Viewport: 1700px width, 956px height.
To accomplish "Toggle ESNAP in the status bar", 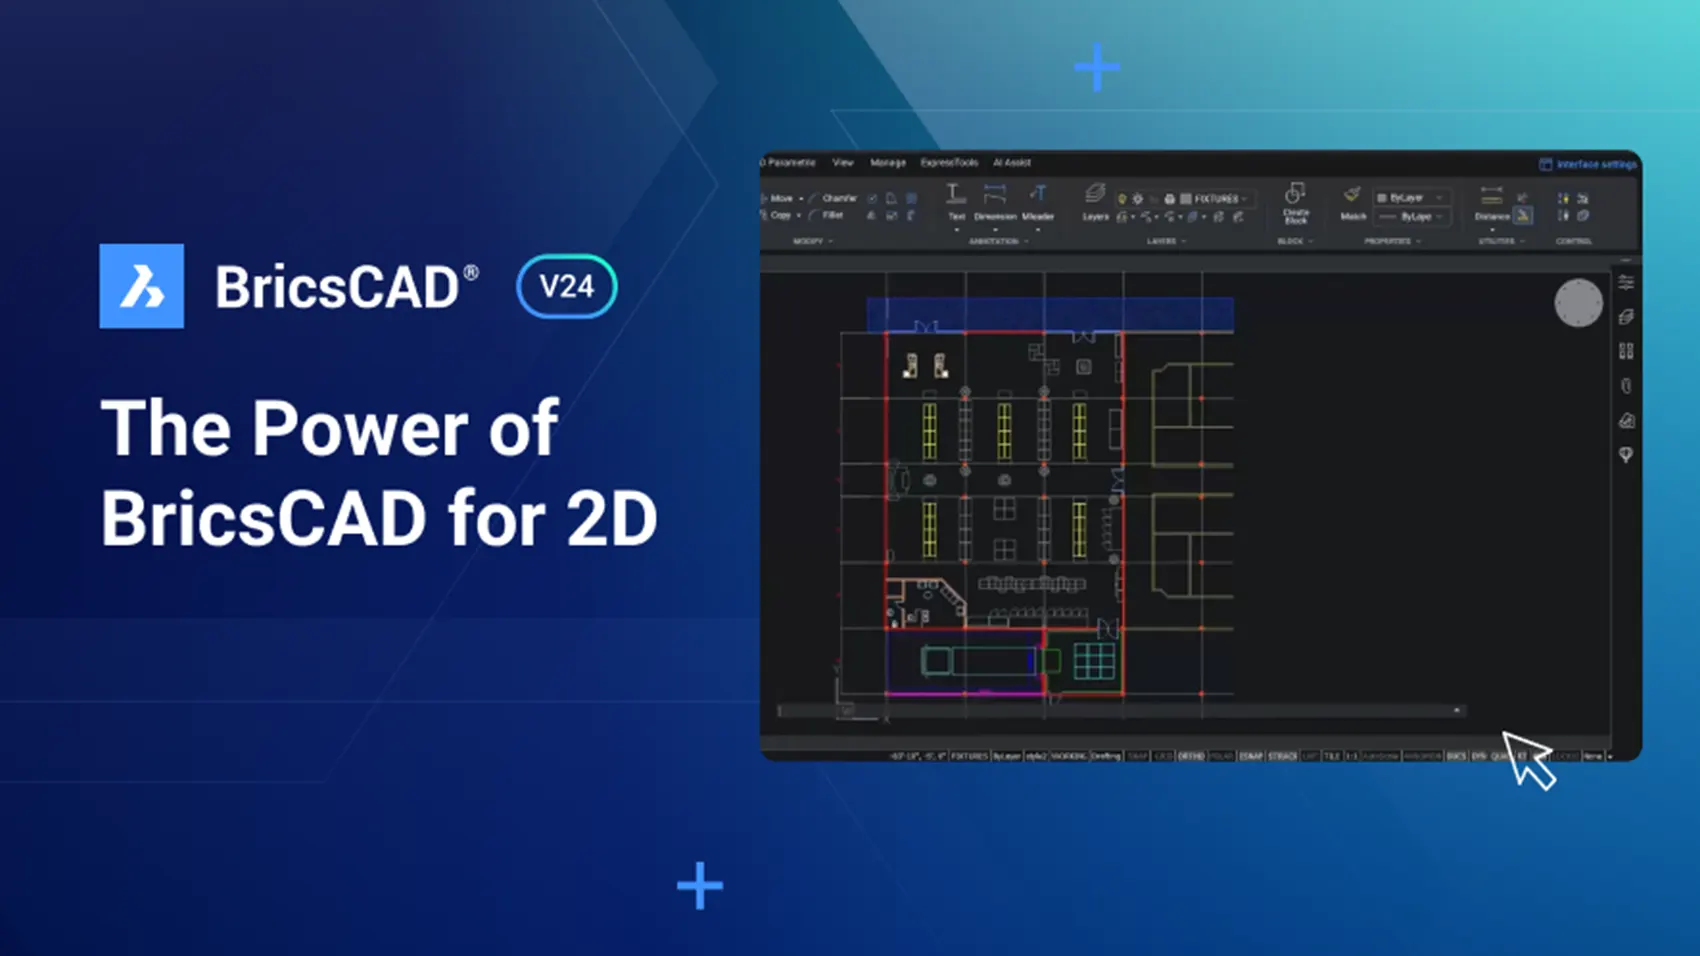I will [x=1250, y=756].
